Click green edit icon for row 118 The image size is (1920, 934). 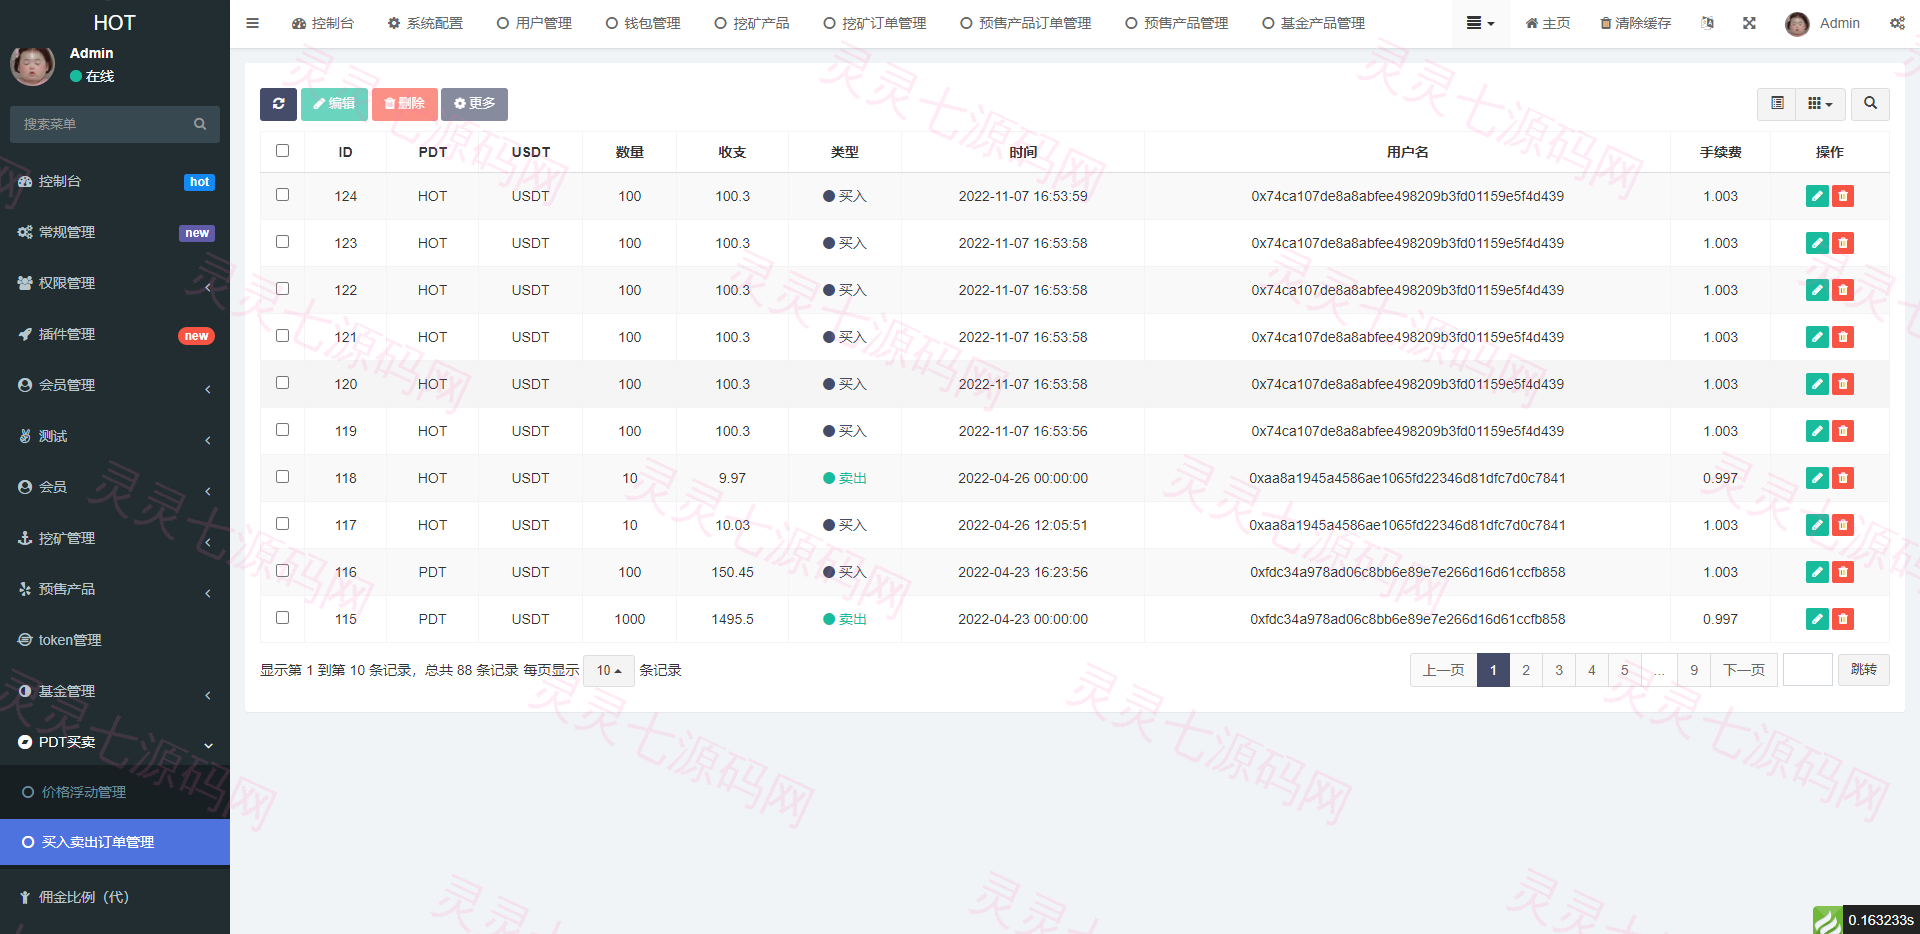click(x=1817, y=478)
